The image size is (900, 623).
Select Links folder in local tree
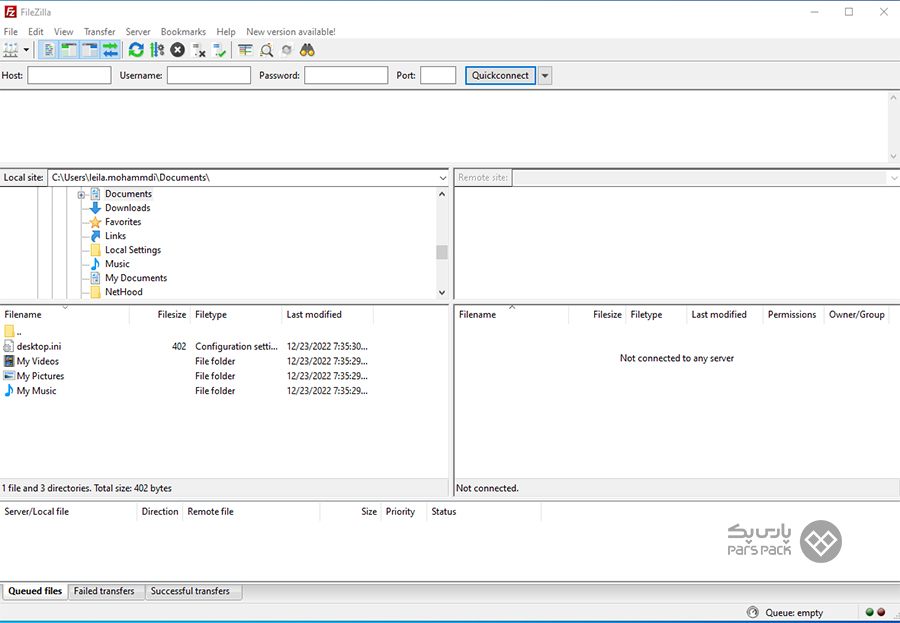click(115, 236)
